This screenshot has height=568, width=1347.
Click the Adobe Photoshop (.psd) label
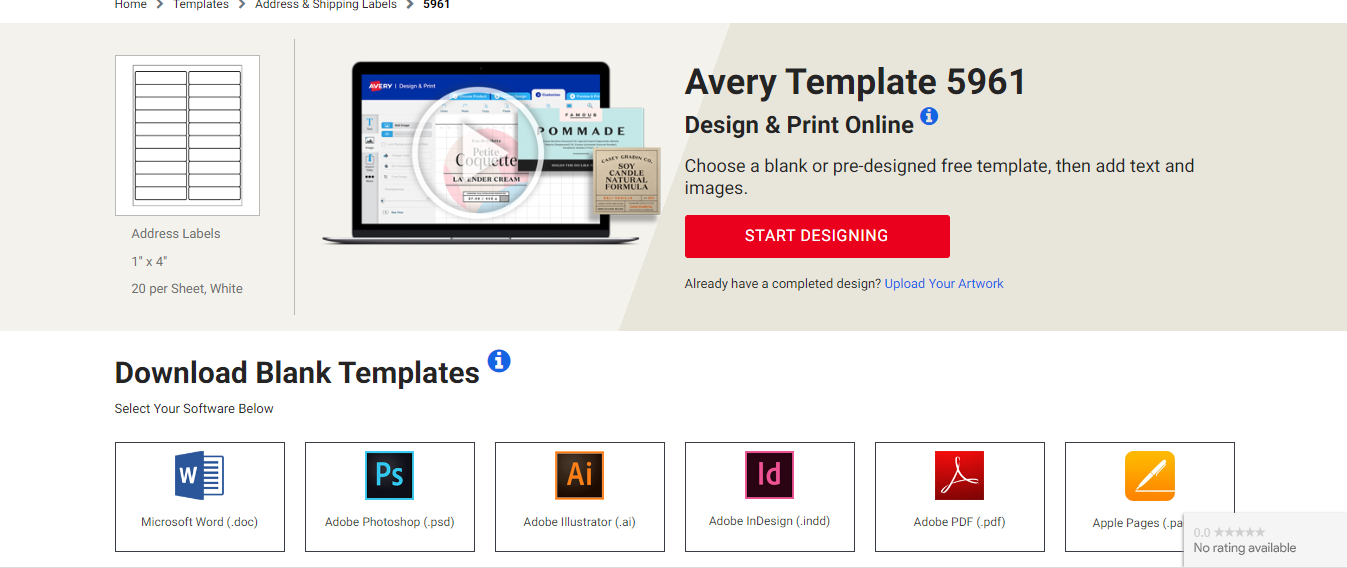(389, 522)
